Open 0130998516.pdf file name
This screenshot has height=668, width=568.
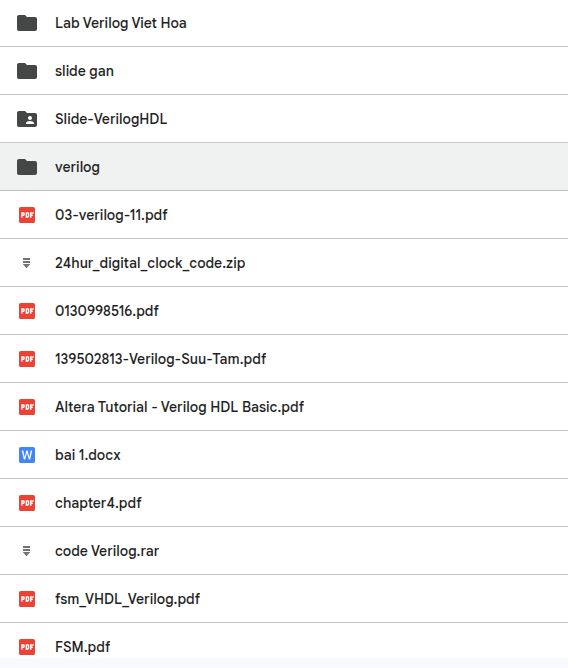107,311
